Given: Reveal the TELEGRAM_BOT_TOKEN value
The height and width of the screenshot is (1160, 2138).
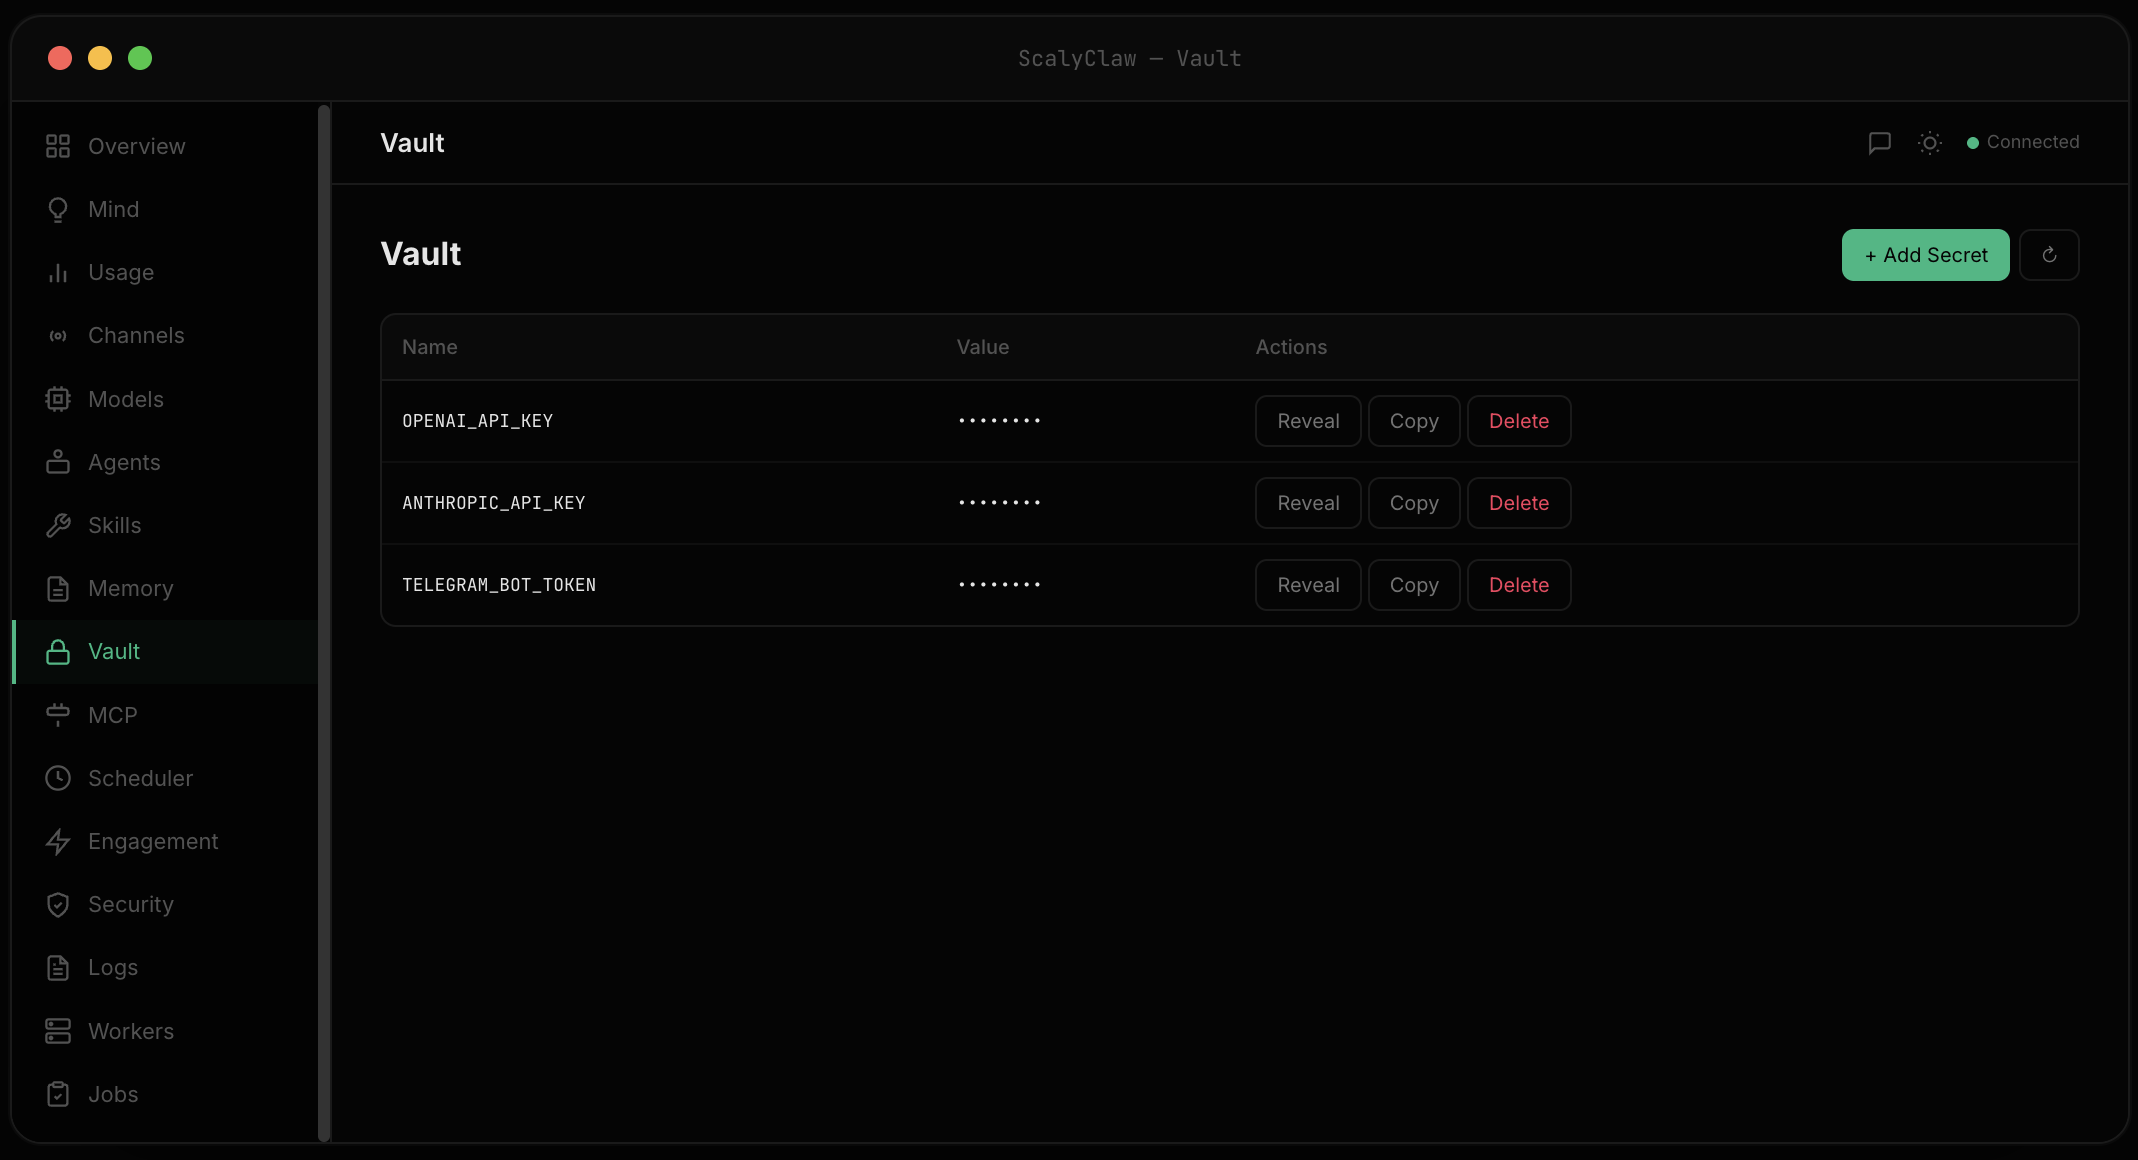Looking at the screenshot, I should (1307, 585).
